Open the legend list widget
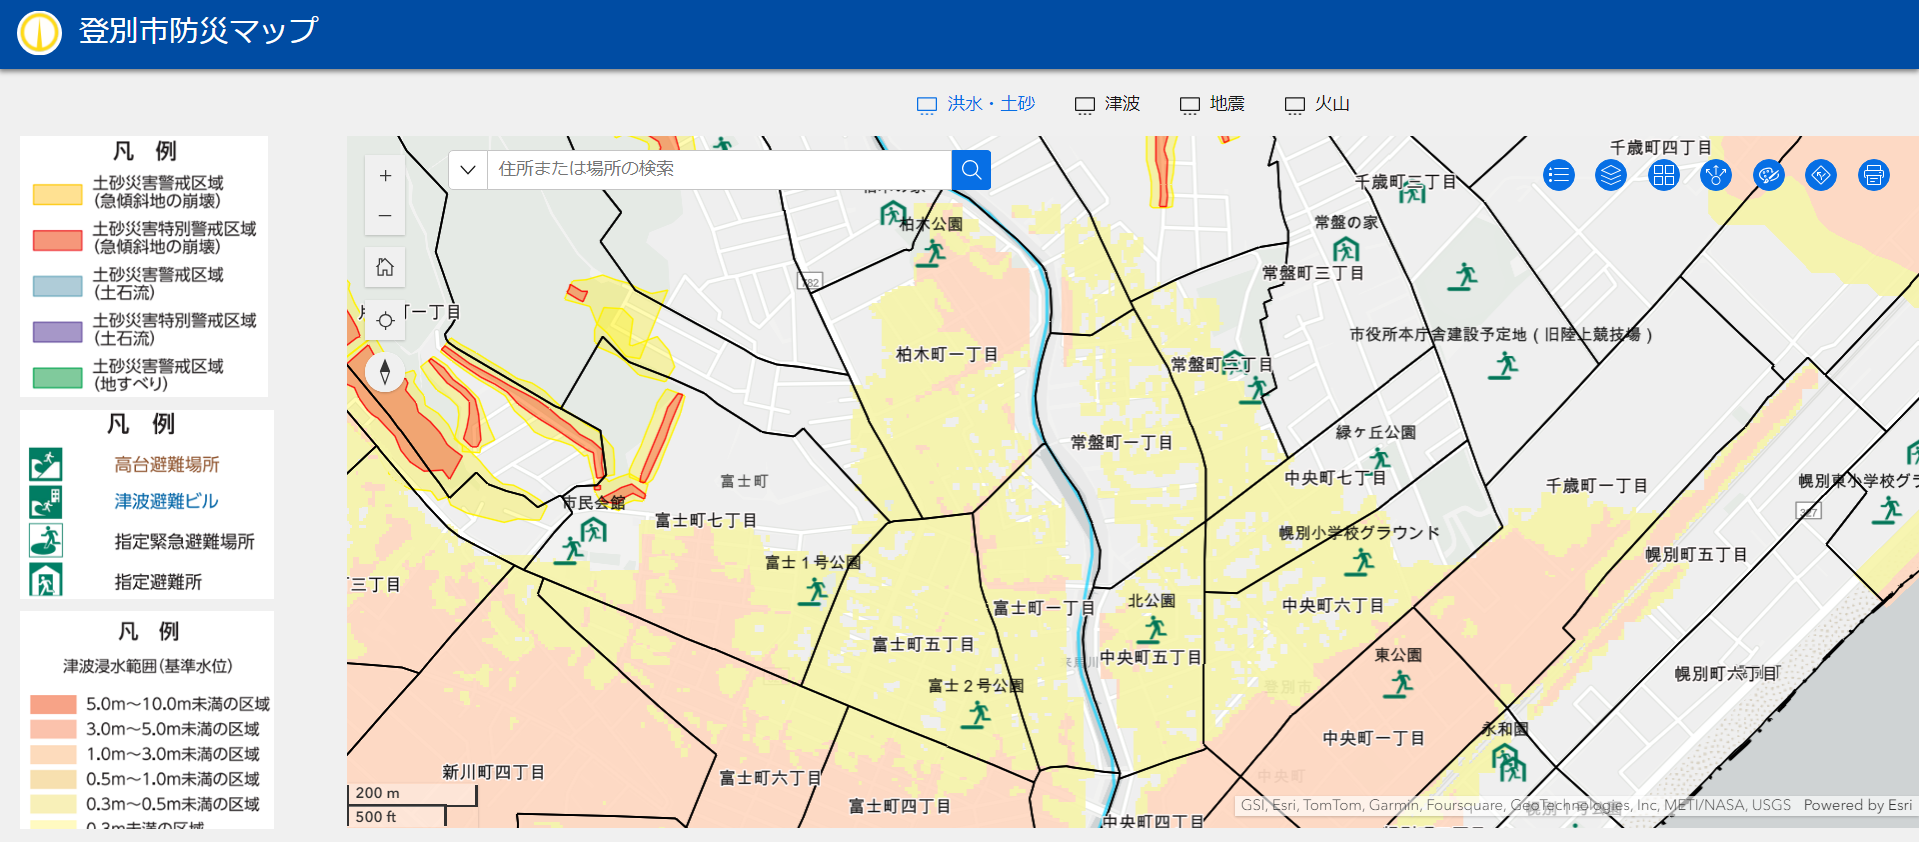 coord(1558,176)
